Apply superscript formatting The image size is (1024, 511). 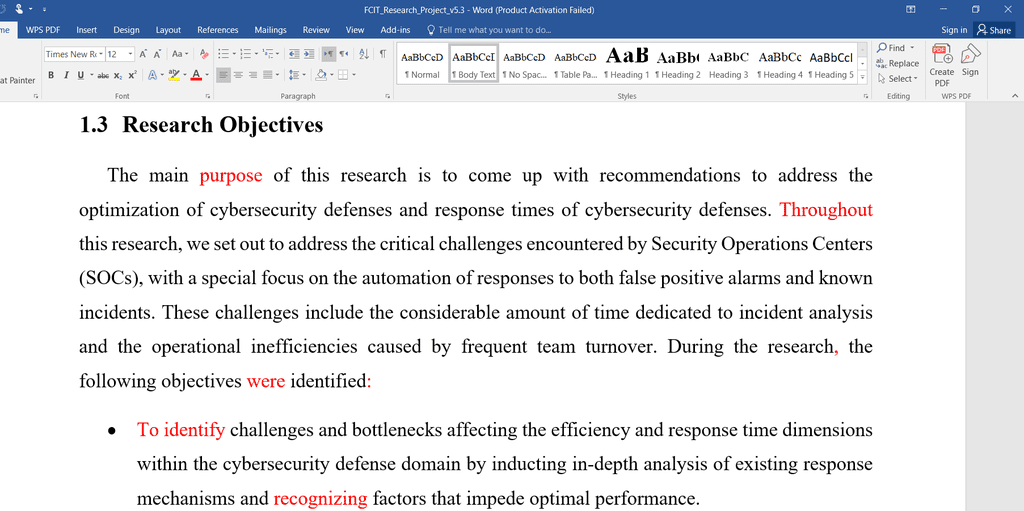pyautogui.click(x=133, y=75)
